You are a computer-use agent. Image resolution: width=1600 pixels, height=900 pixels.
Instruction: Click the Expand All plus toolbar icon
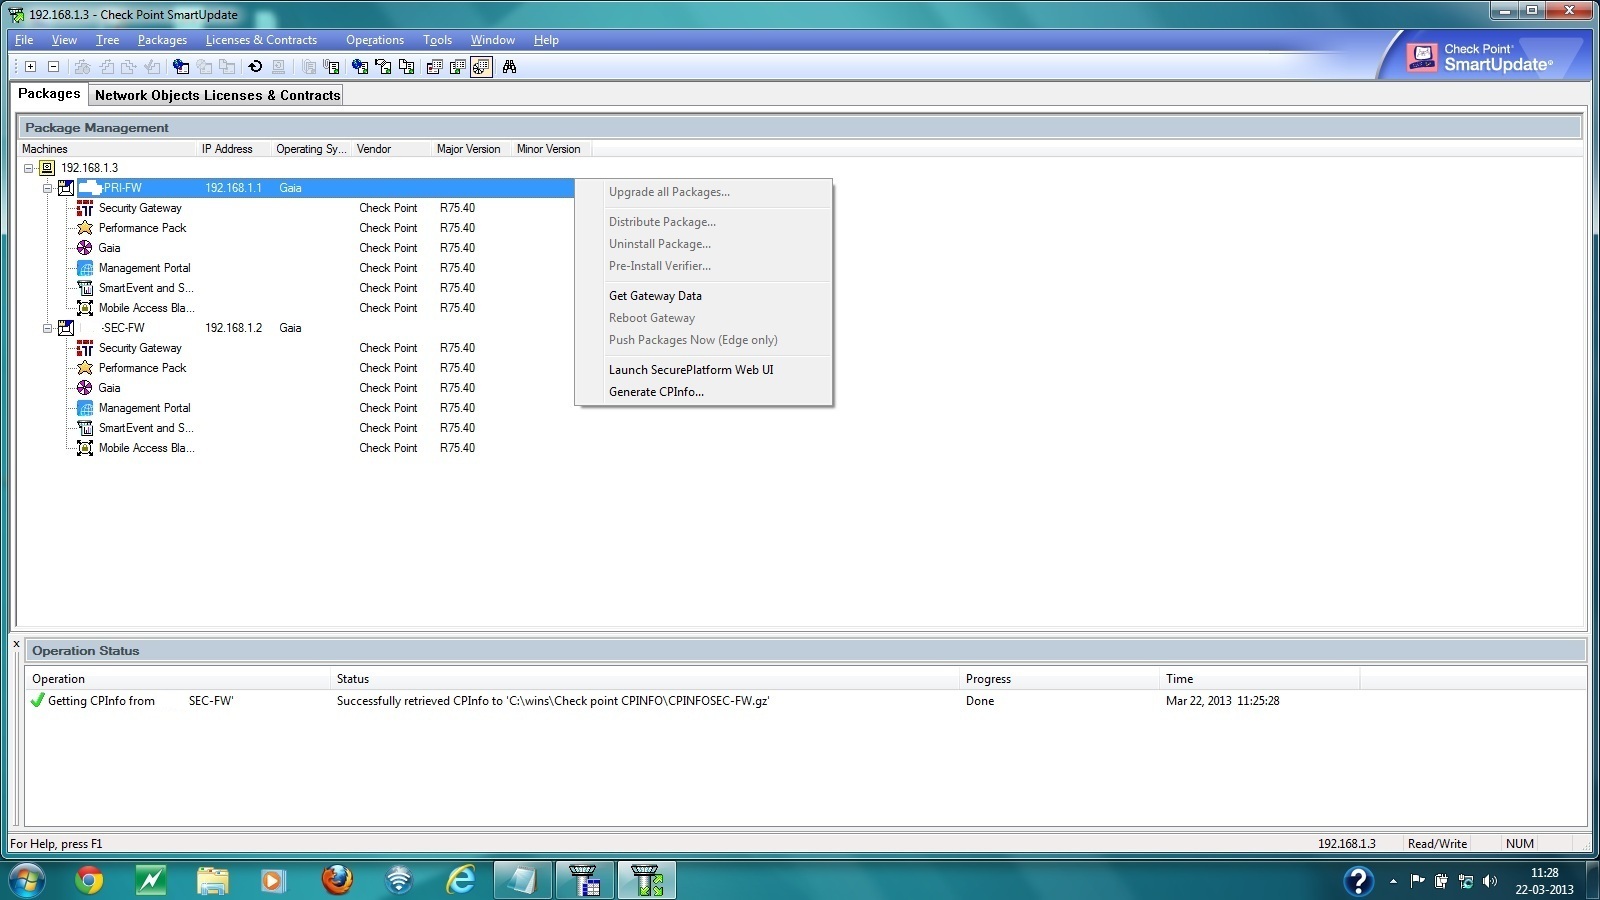31,67
